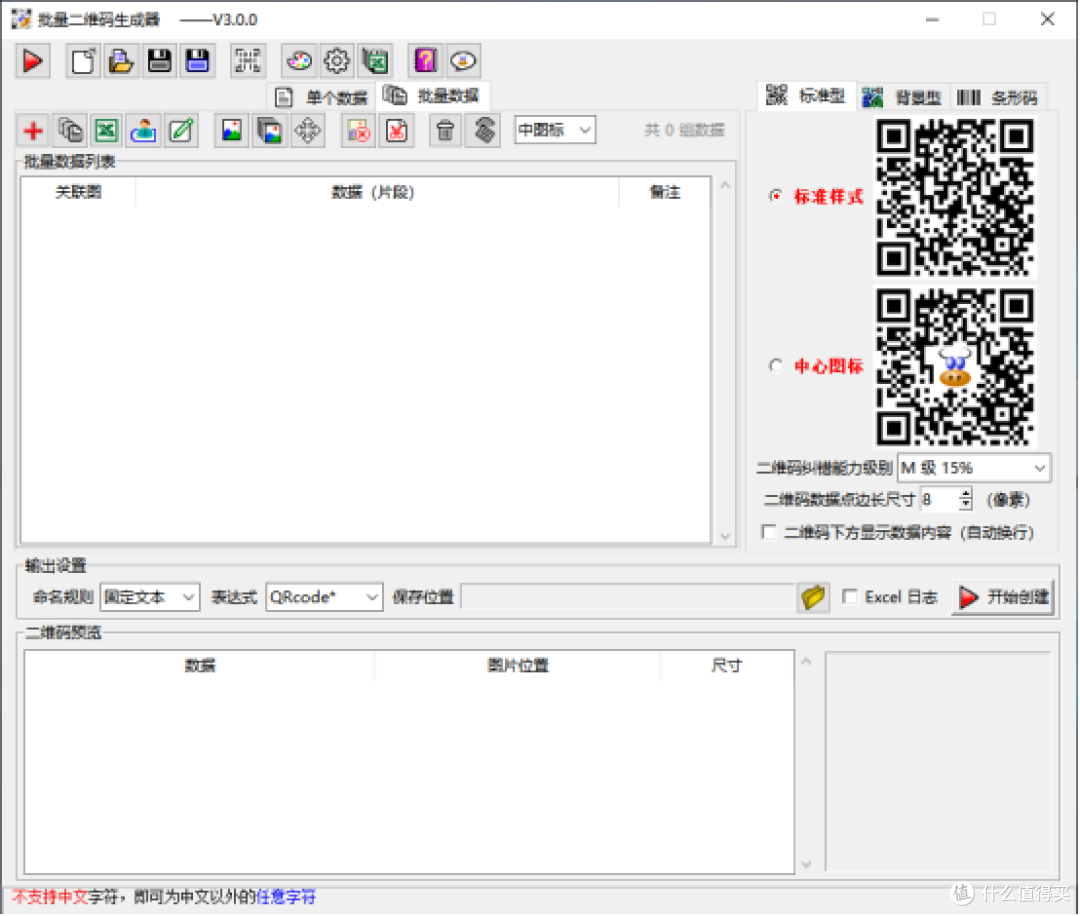1080x916 pixels.
Task: Enable showing data content below QR code
Action: click(769, 532)
